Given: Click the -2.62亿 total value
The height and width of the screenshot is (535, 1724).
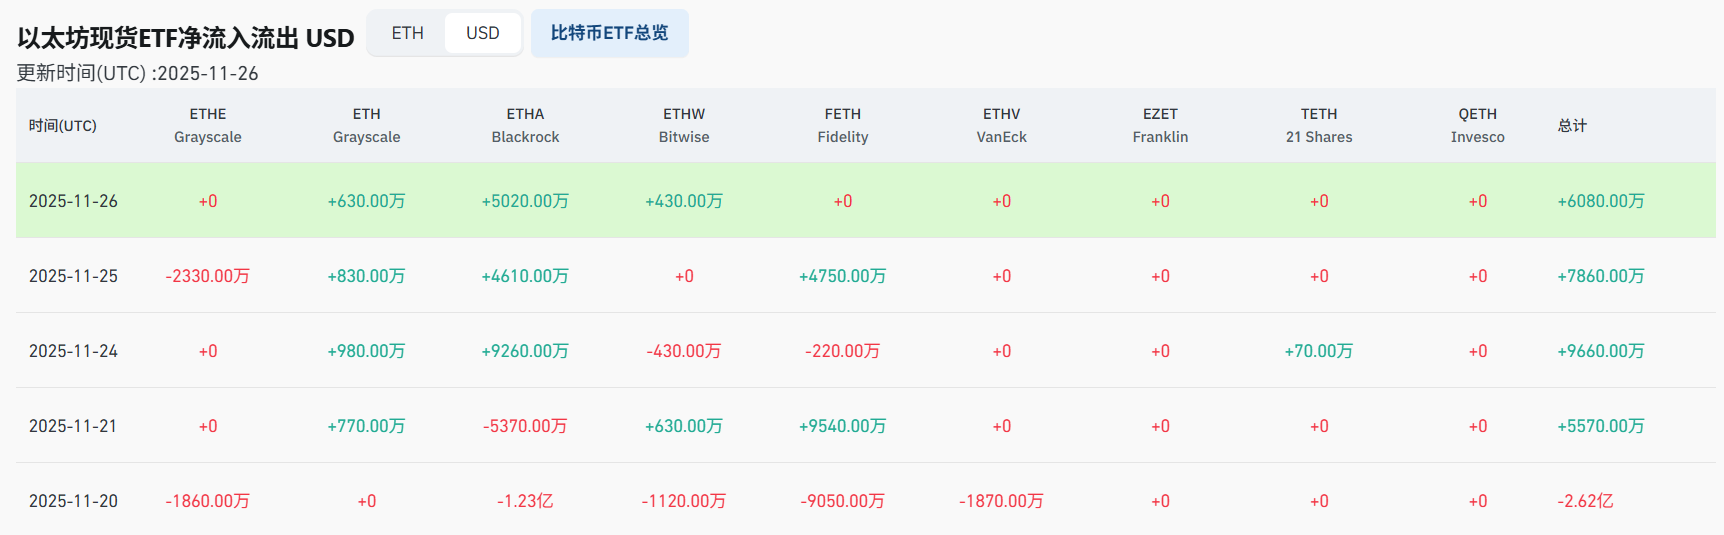Looking at the screenshot, I should pyautogui.click(x=1585, y=501).
